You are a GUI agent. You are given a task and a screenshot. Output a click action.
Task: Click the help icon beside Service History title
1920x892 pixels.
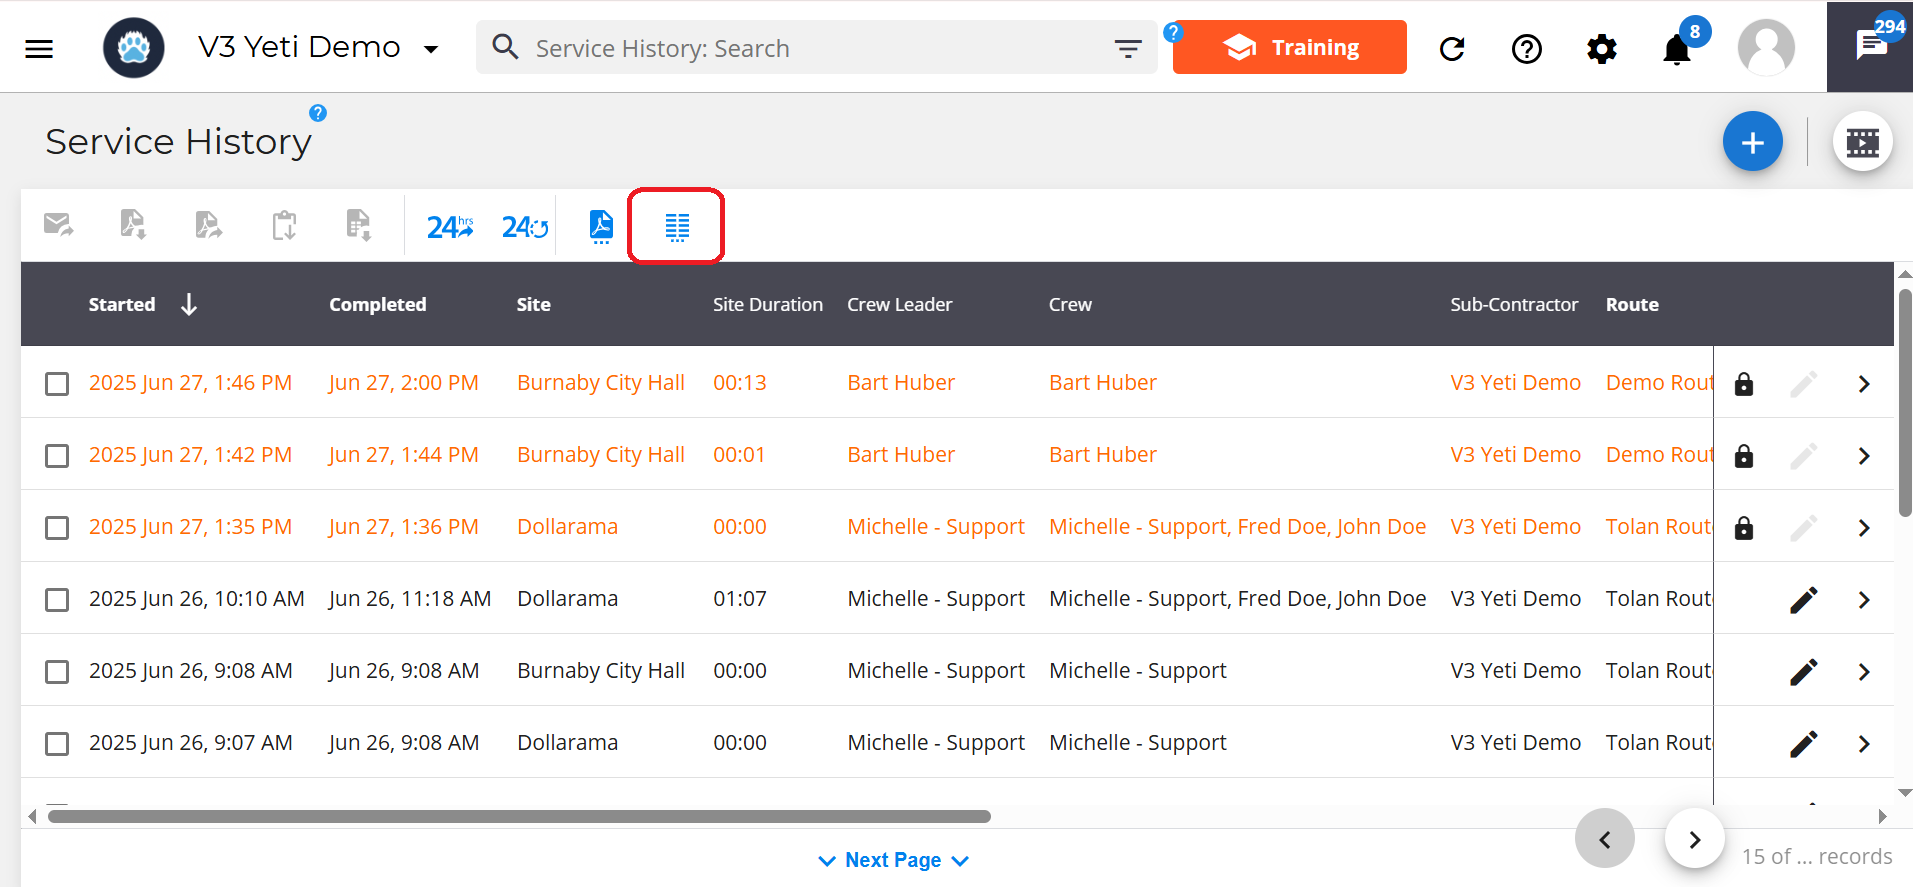318,113
